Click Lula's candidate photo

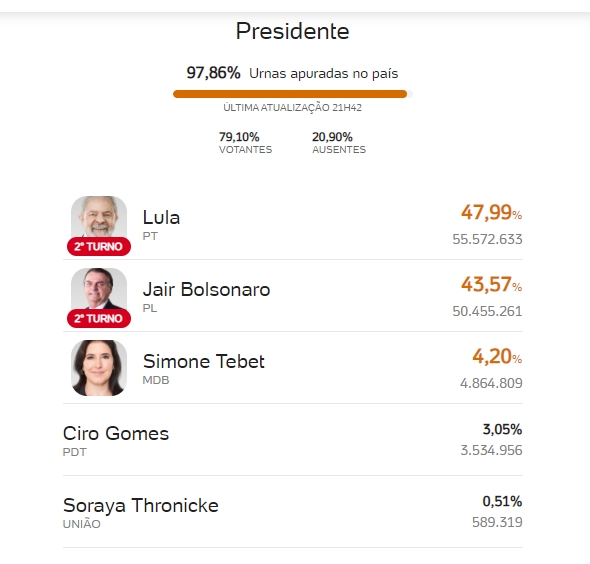[x=99, y=217]
